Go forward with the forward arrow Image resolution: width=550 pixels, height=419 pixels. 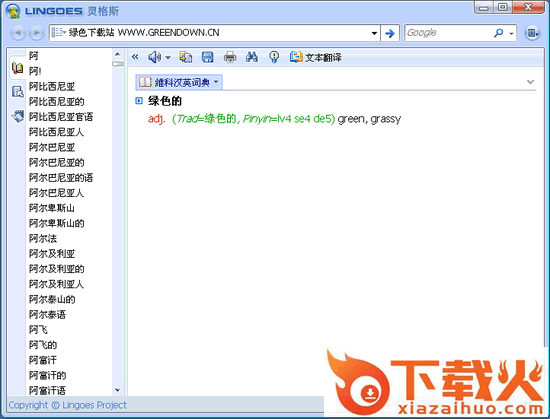(36, 33)
